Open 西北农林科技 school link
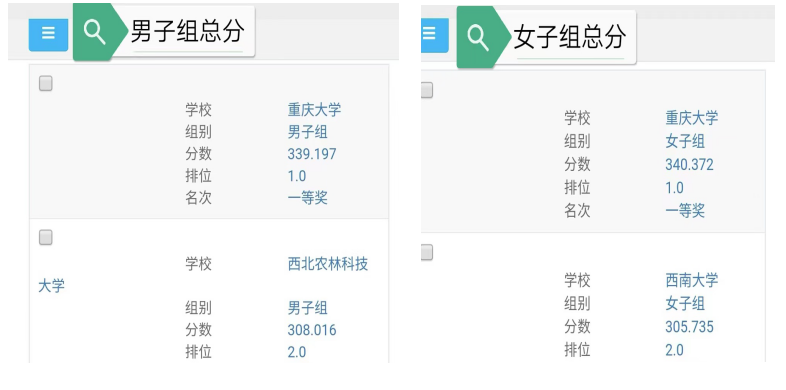786x390 pixels. (328, 264)
